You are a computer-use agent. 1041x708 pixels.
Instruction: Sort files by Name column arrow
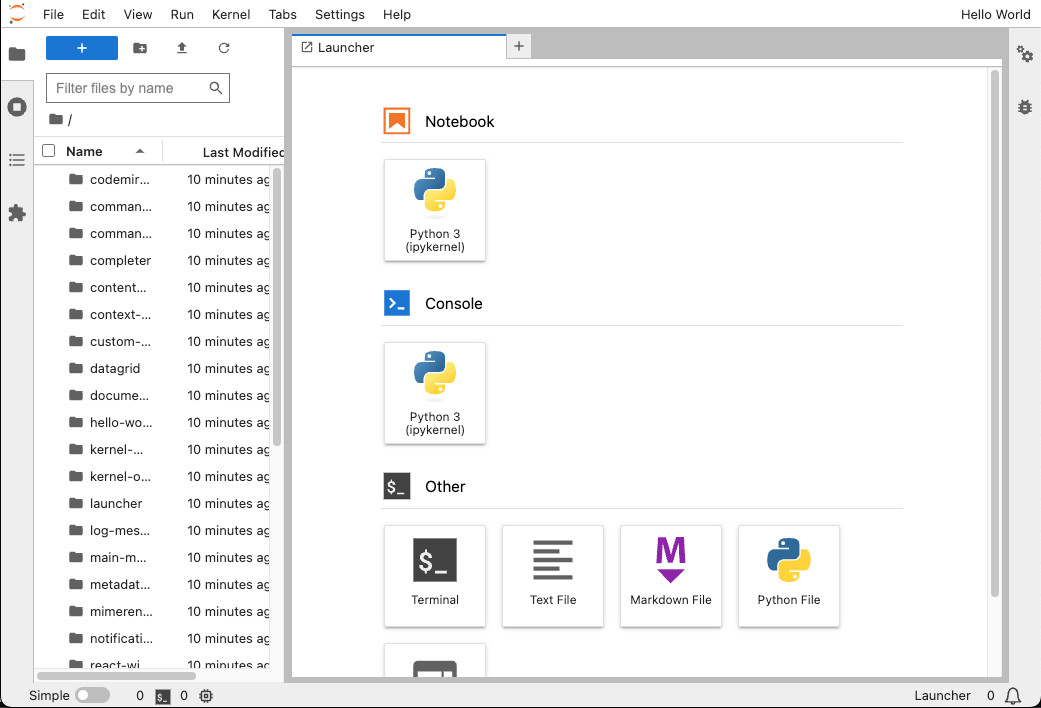click(x=140, y=151)
